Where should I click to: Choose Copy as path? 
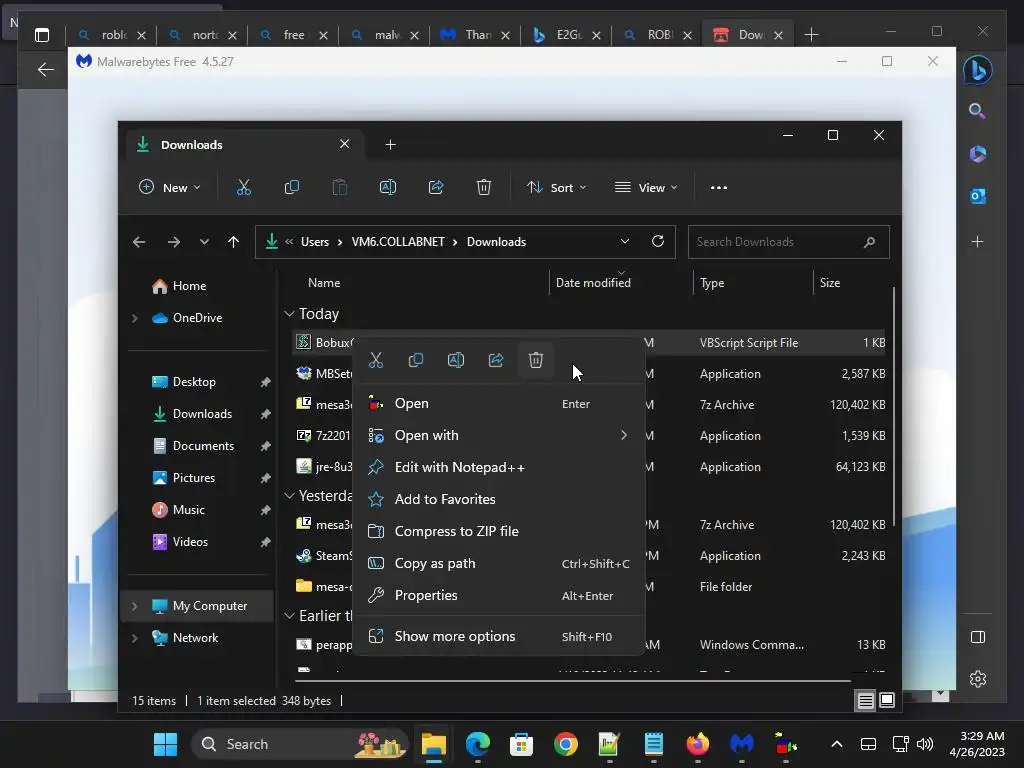click(499, 564)
